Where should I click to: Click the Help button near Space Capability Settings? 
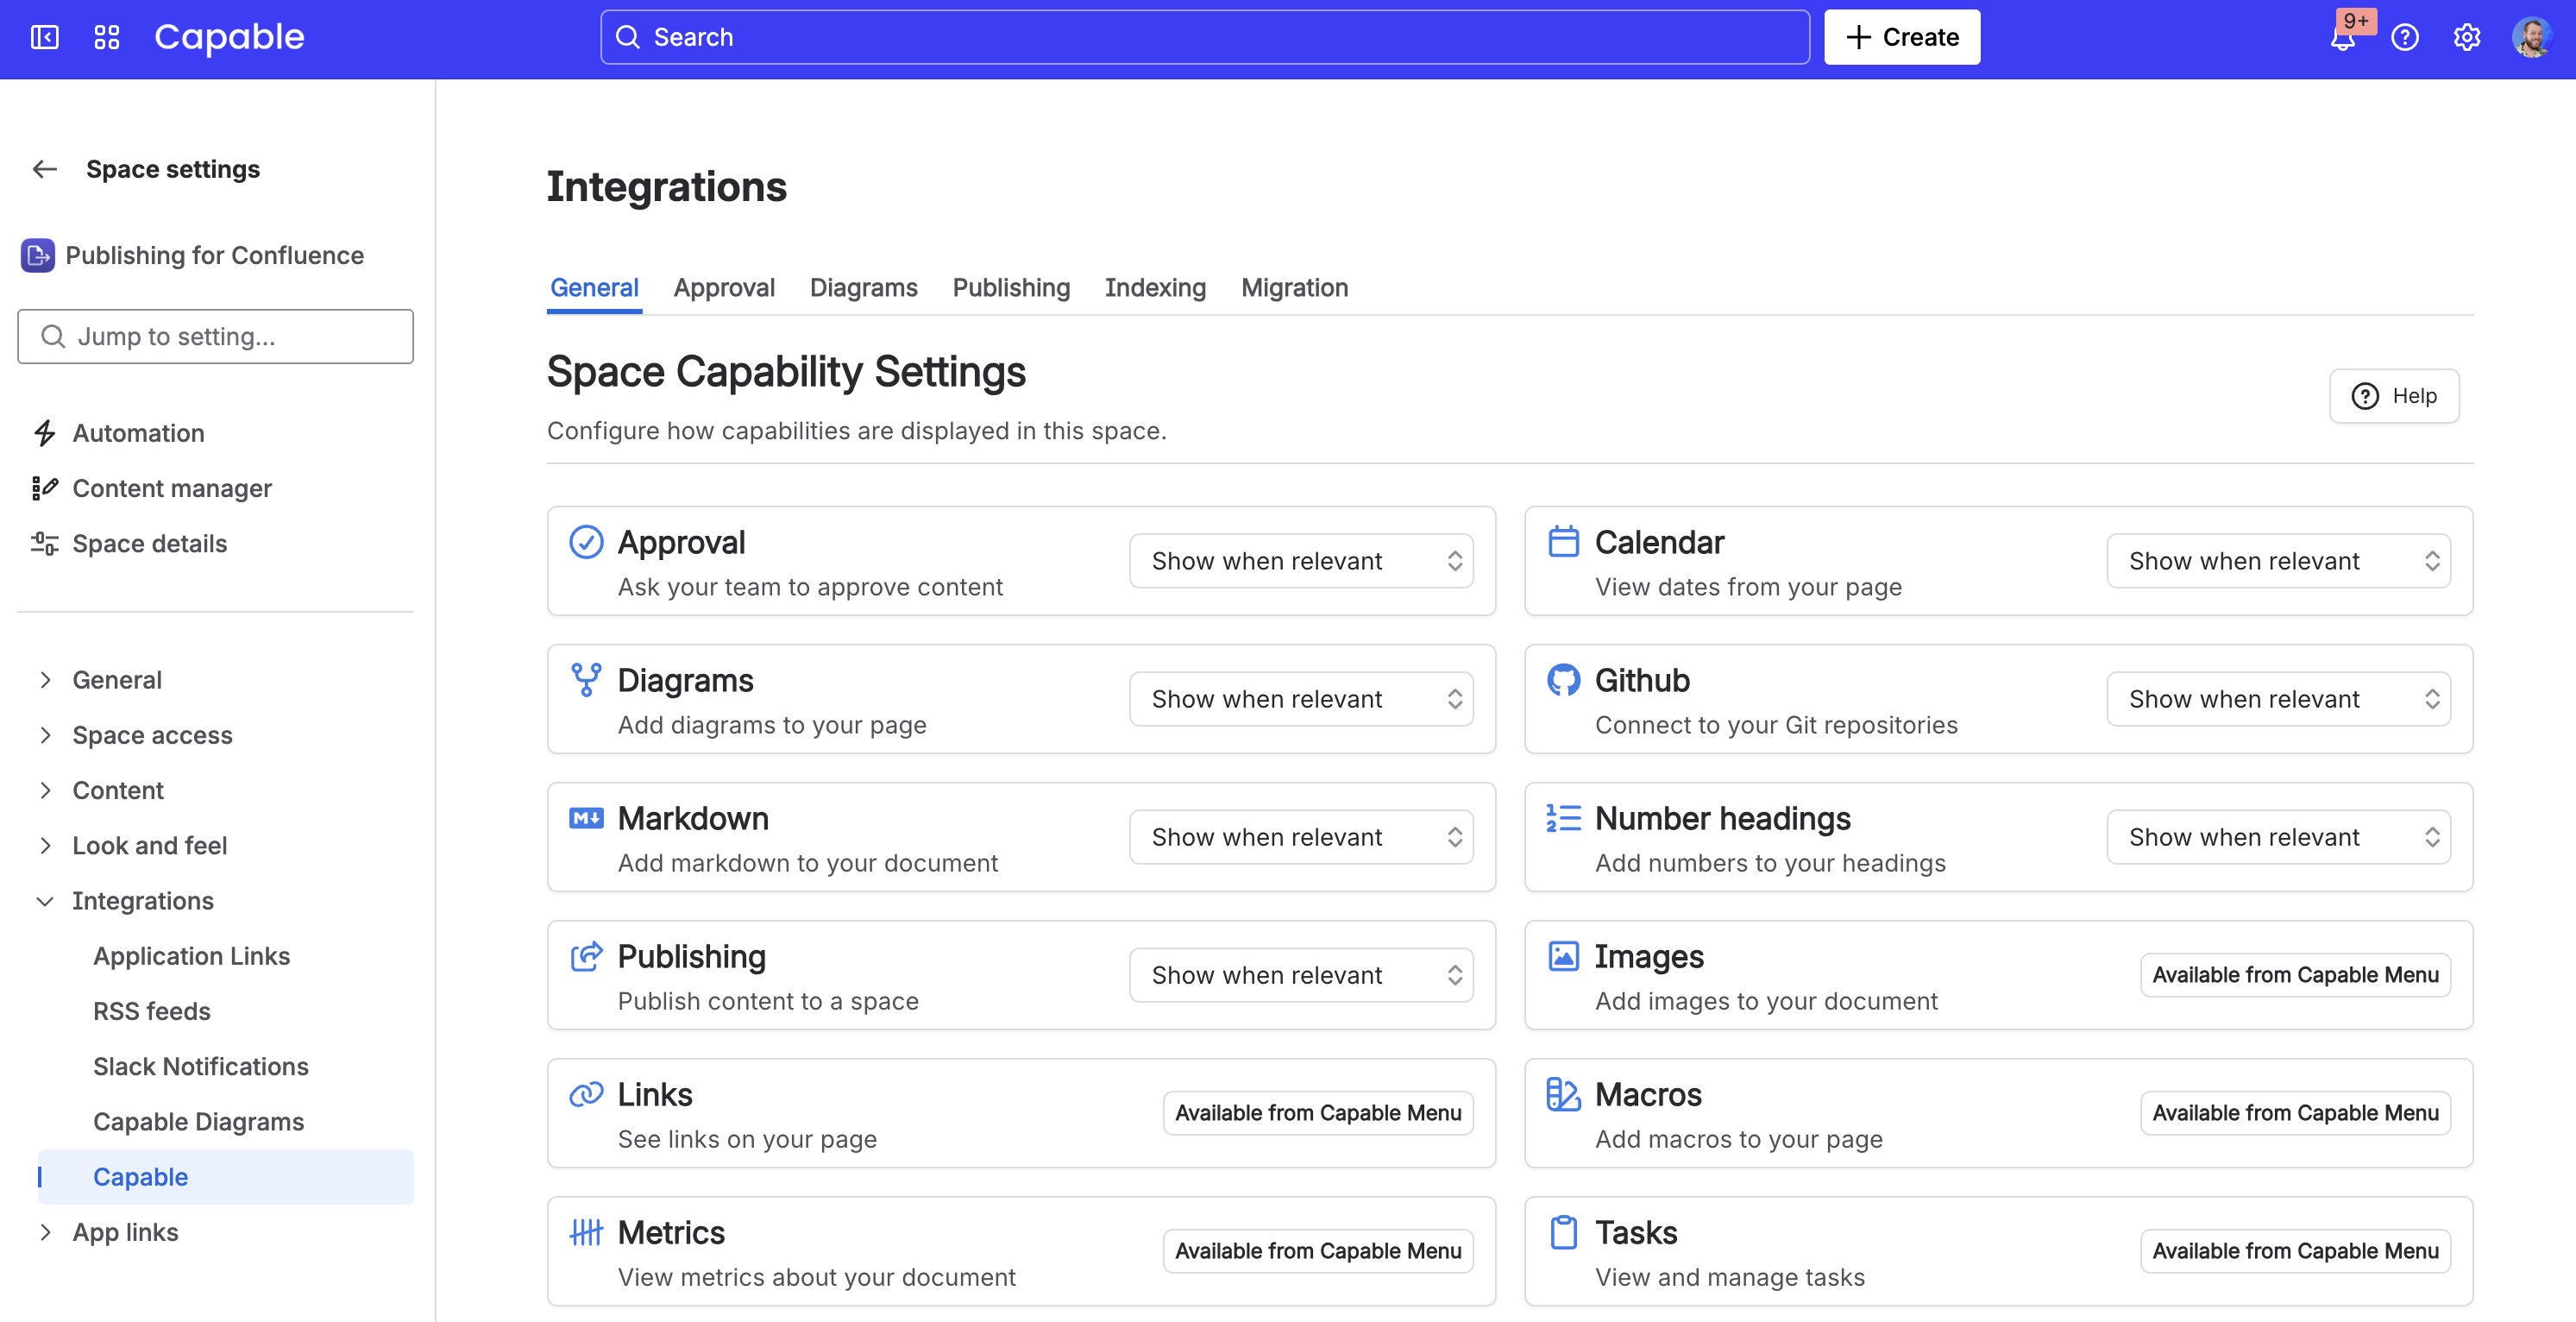[x=2394, y=396]
